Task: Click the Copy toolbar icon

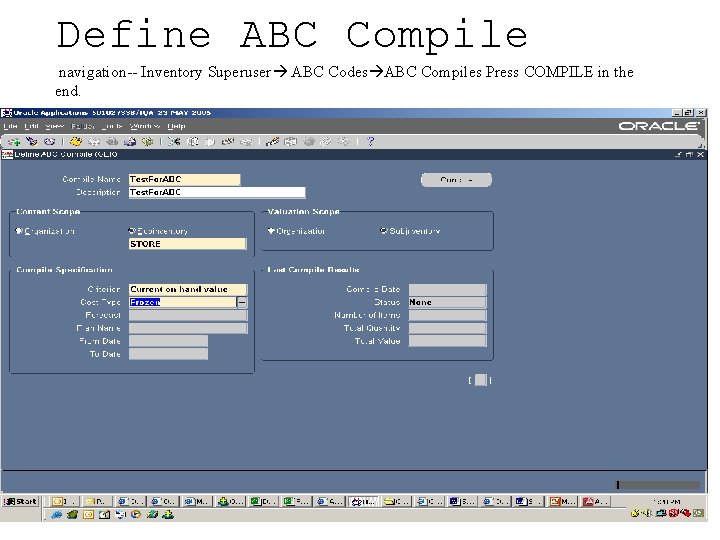Action: [x=192, y=142]
